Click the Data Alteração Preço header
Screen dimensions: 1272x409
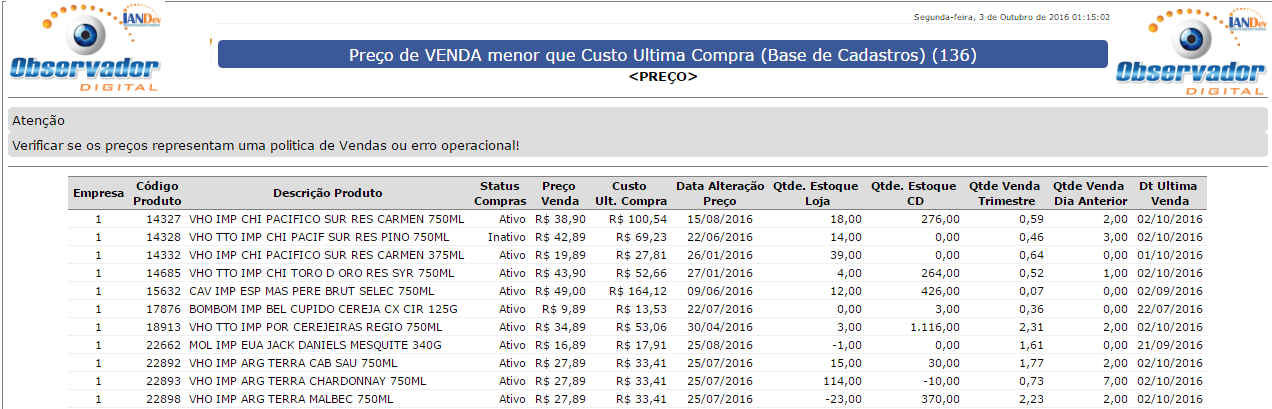(x=719, y=193)
